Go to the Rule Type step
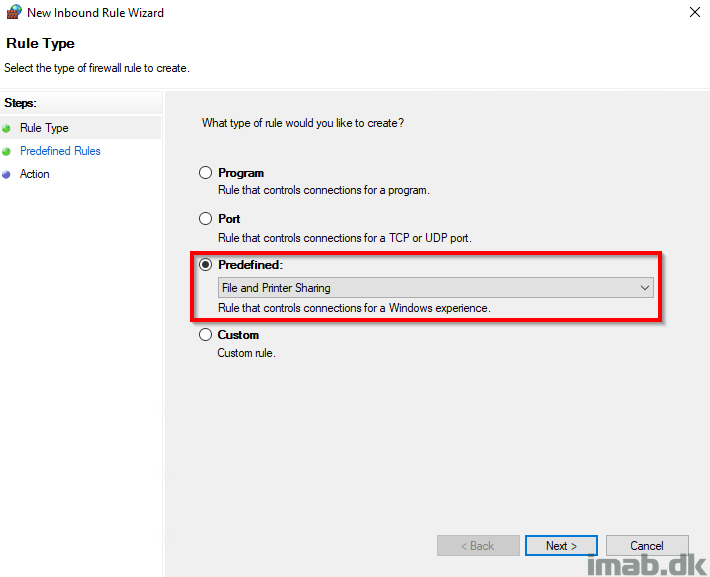The image size is (710, 577). coord(44,128)
